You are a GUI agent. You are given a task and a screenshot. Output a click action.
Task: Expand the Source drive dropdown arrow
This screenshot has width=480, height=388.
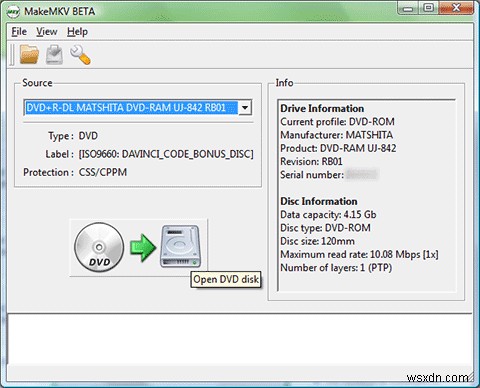245,108
